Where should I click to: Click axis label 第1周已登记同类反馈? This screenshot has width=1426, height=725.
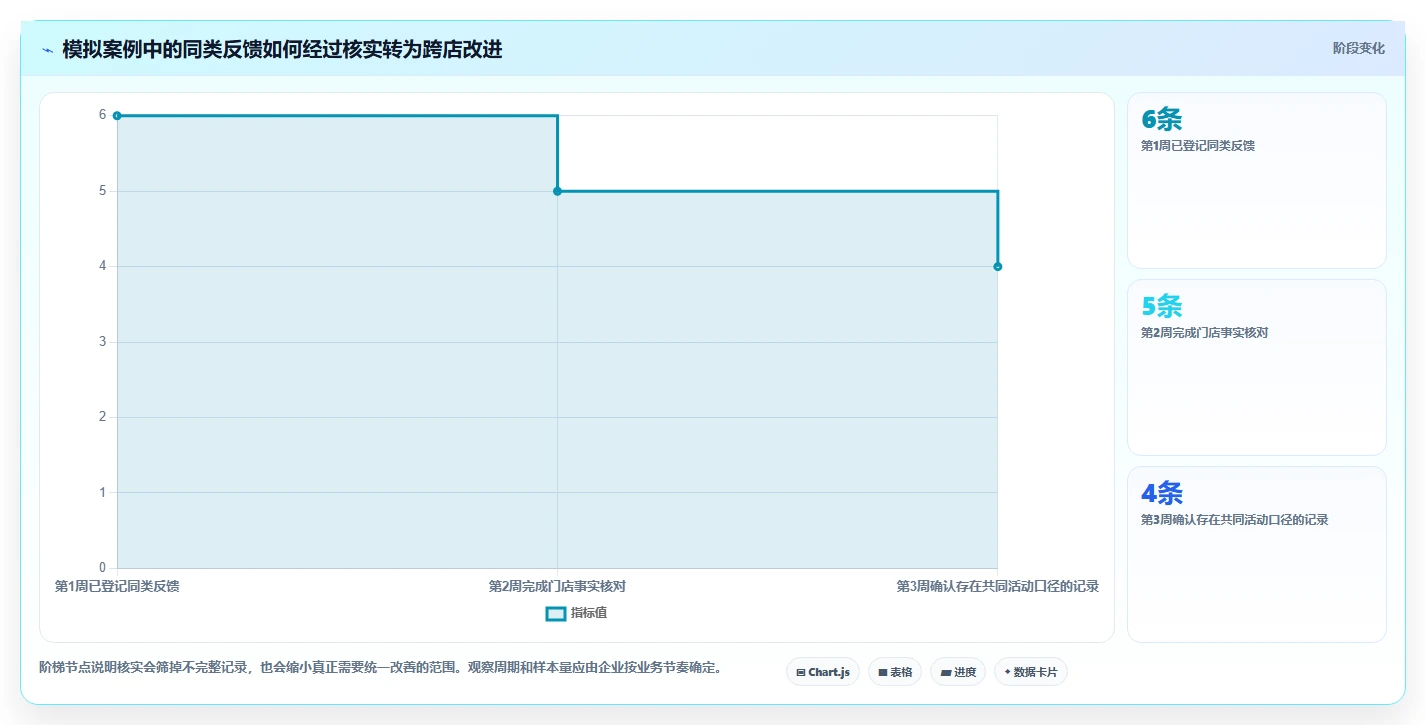(117, 586)
